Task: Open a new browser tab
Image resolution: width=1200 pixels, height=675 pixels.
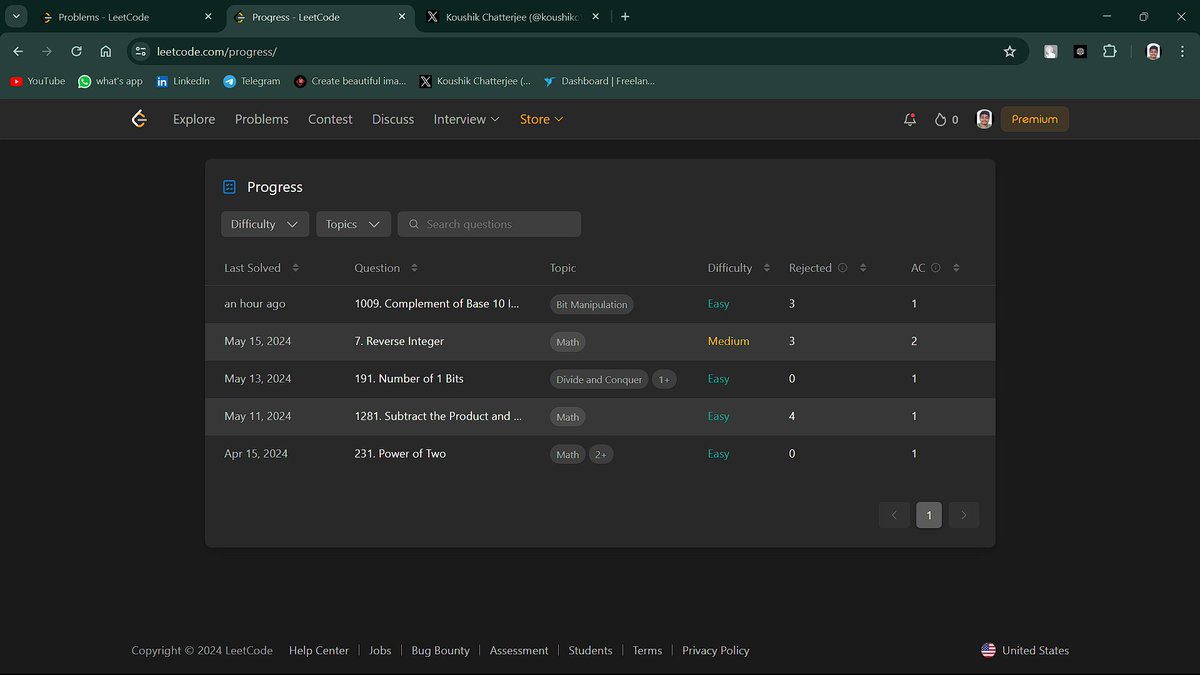Action: click(625, 17)
